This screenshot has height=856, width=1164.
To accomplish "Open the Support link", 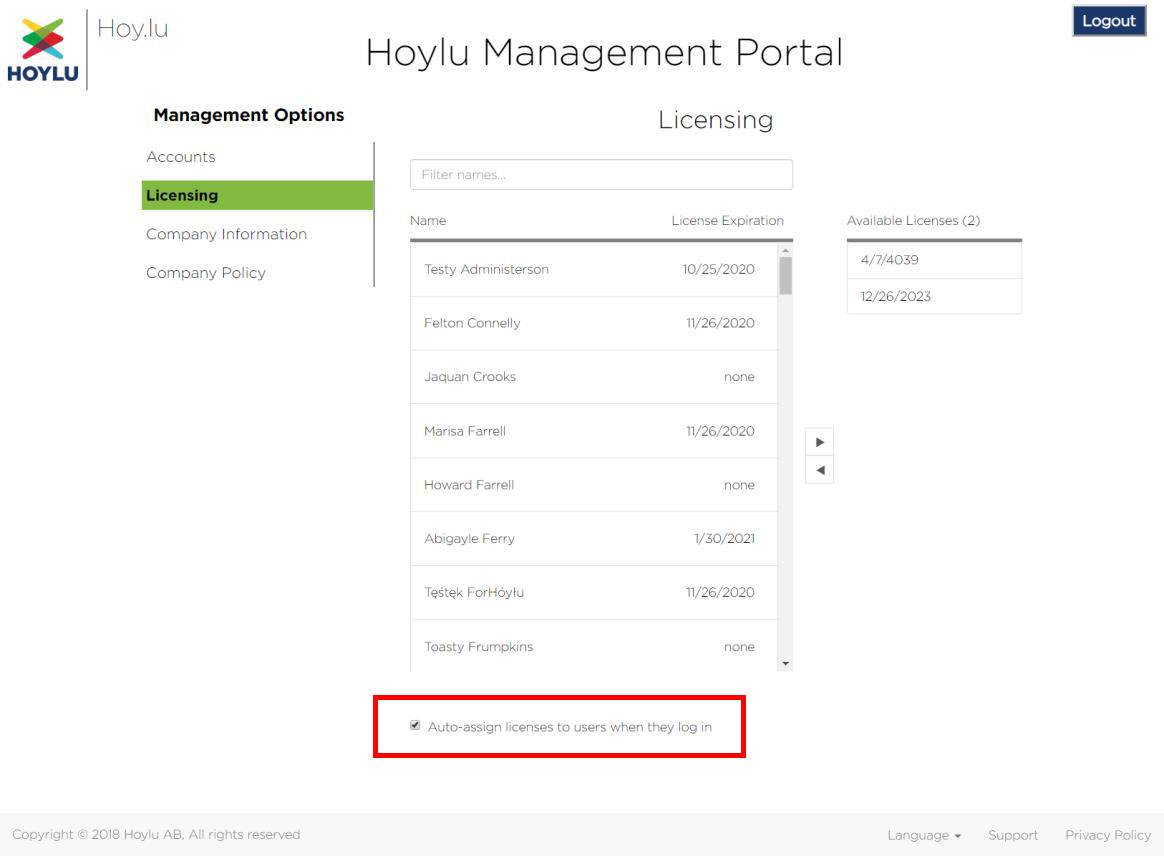I will pyautogui.click(x=1013, y=835).
